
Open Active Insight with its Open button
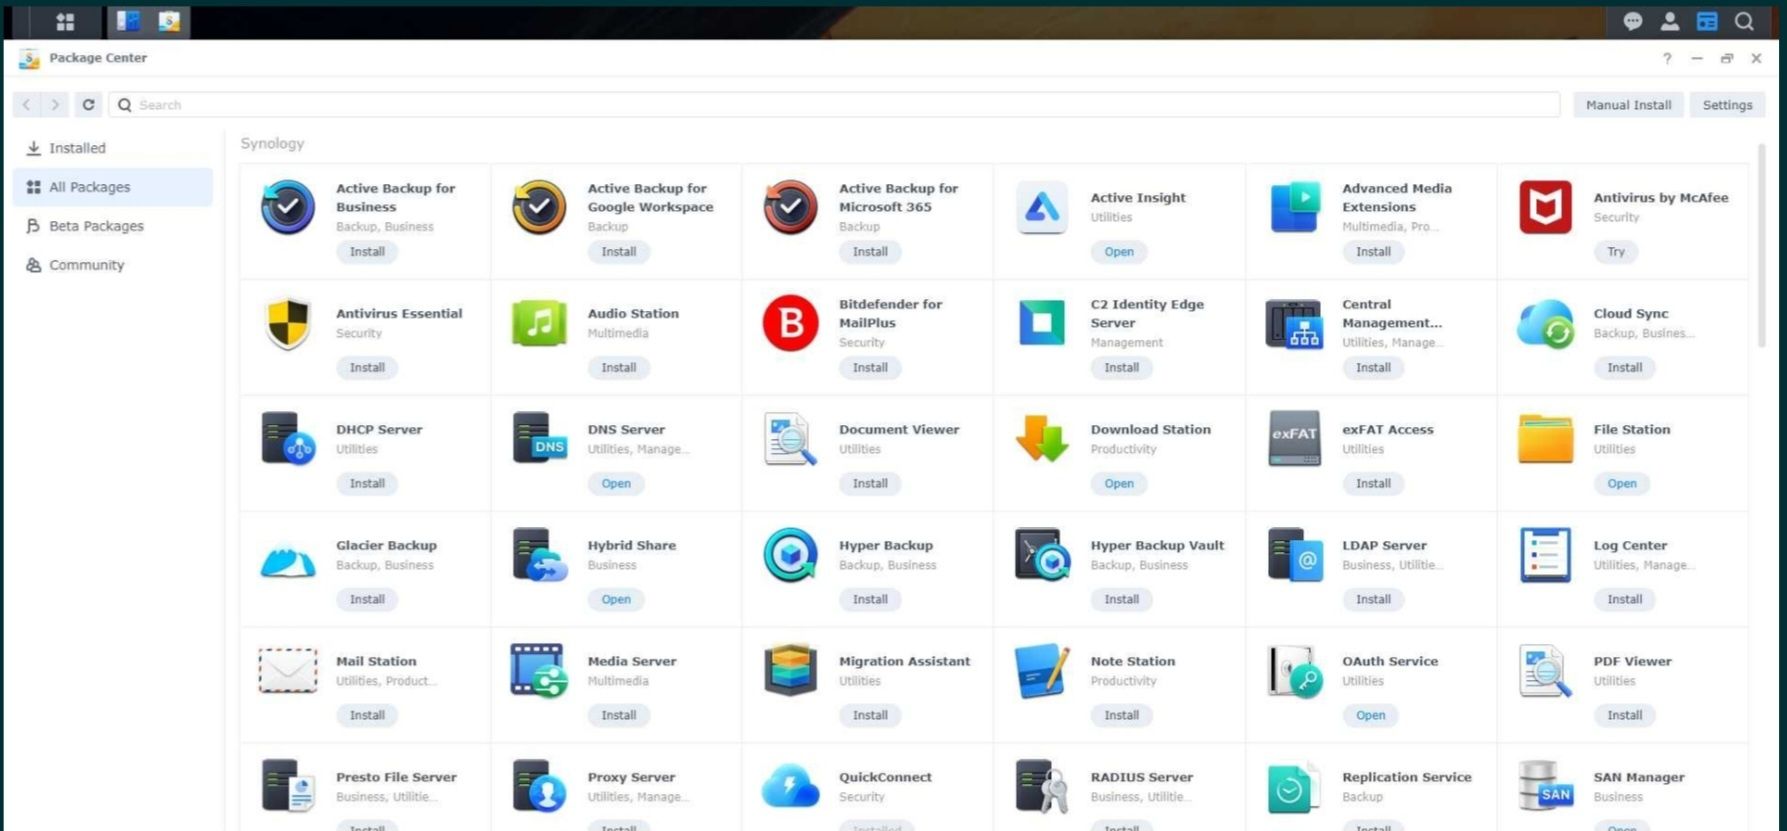1119,252
